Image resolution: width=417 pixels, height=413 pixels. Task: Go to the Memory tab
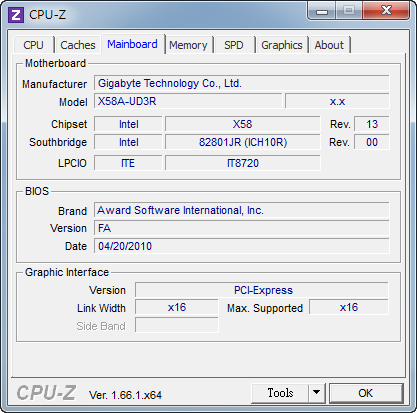(188, 45)
